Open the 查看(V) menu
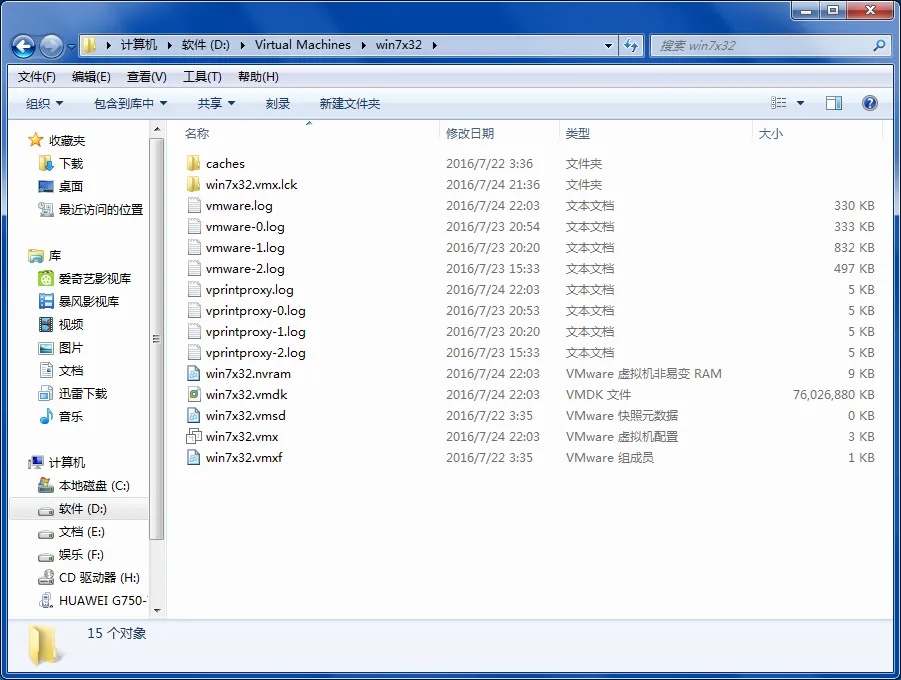The width and height of the screenshot is (901, 680). [147, 76]
